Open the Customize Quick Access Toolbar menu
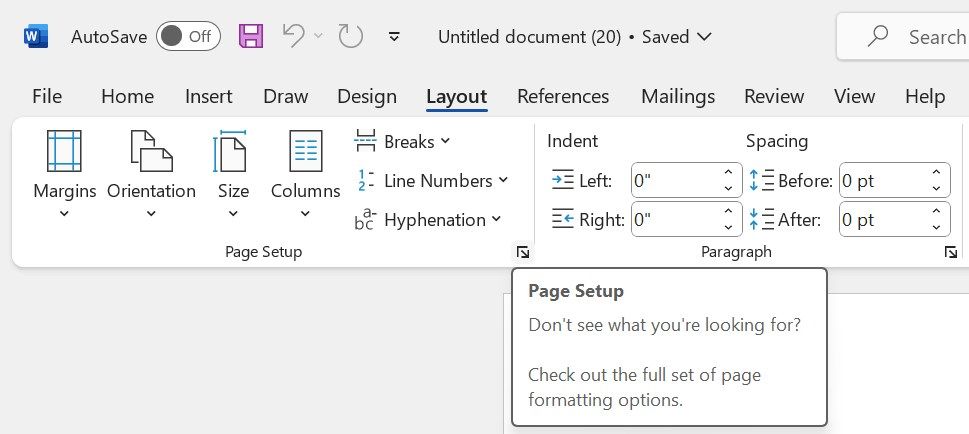Screen dimensions: 969x434 click(394, 37)
